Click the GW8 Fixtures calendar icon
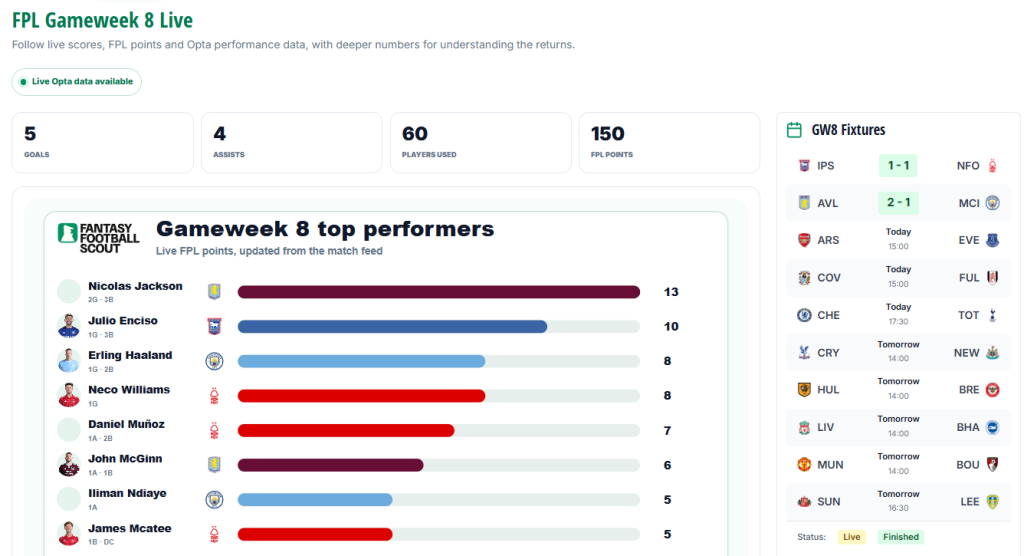 pyautogui.click(x=794, y=130)
